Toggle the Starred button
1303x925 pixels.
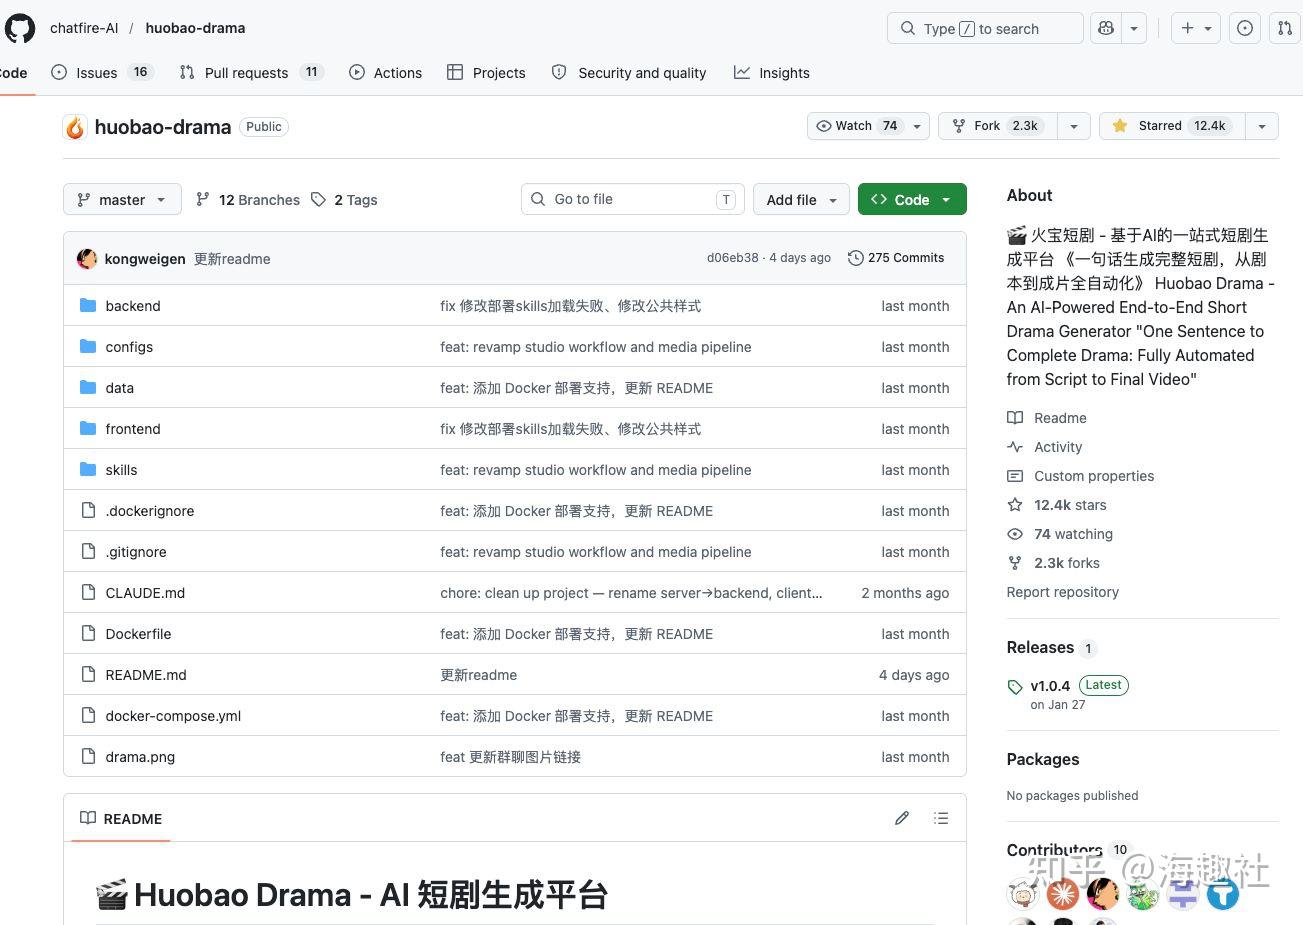1172,126
